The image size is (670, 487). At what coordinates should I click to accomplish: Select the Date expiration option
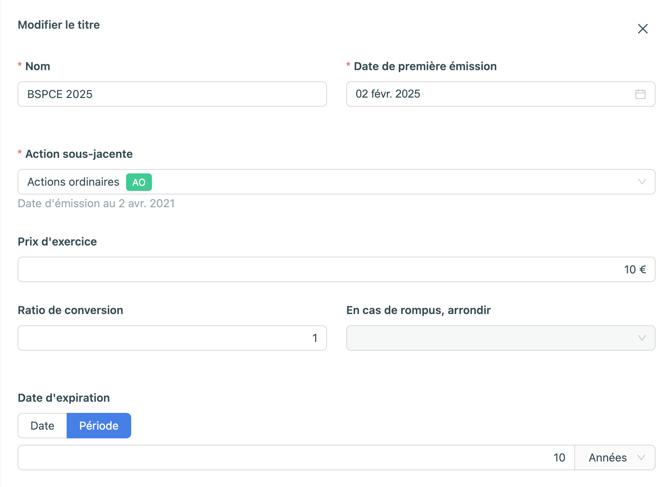click(x=42, y=426)
